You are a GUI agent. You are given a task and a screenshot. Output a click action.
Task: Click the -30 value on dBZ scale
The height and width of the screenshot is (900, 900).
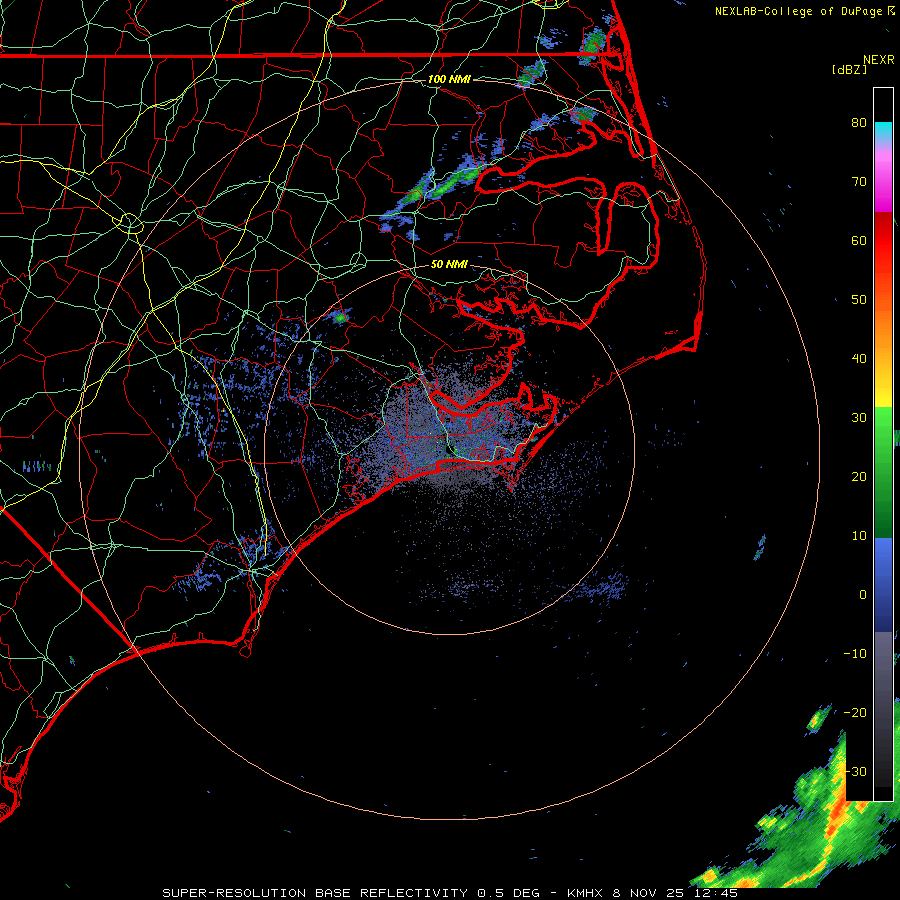(855, 772)
